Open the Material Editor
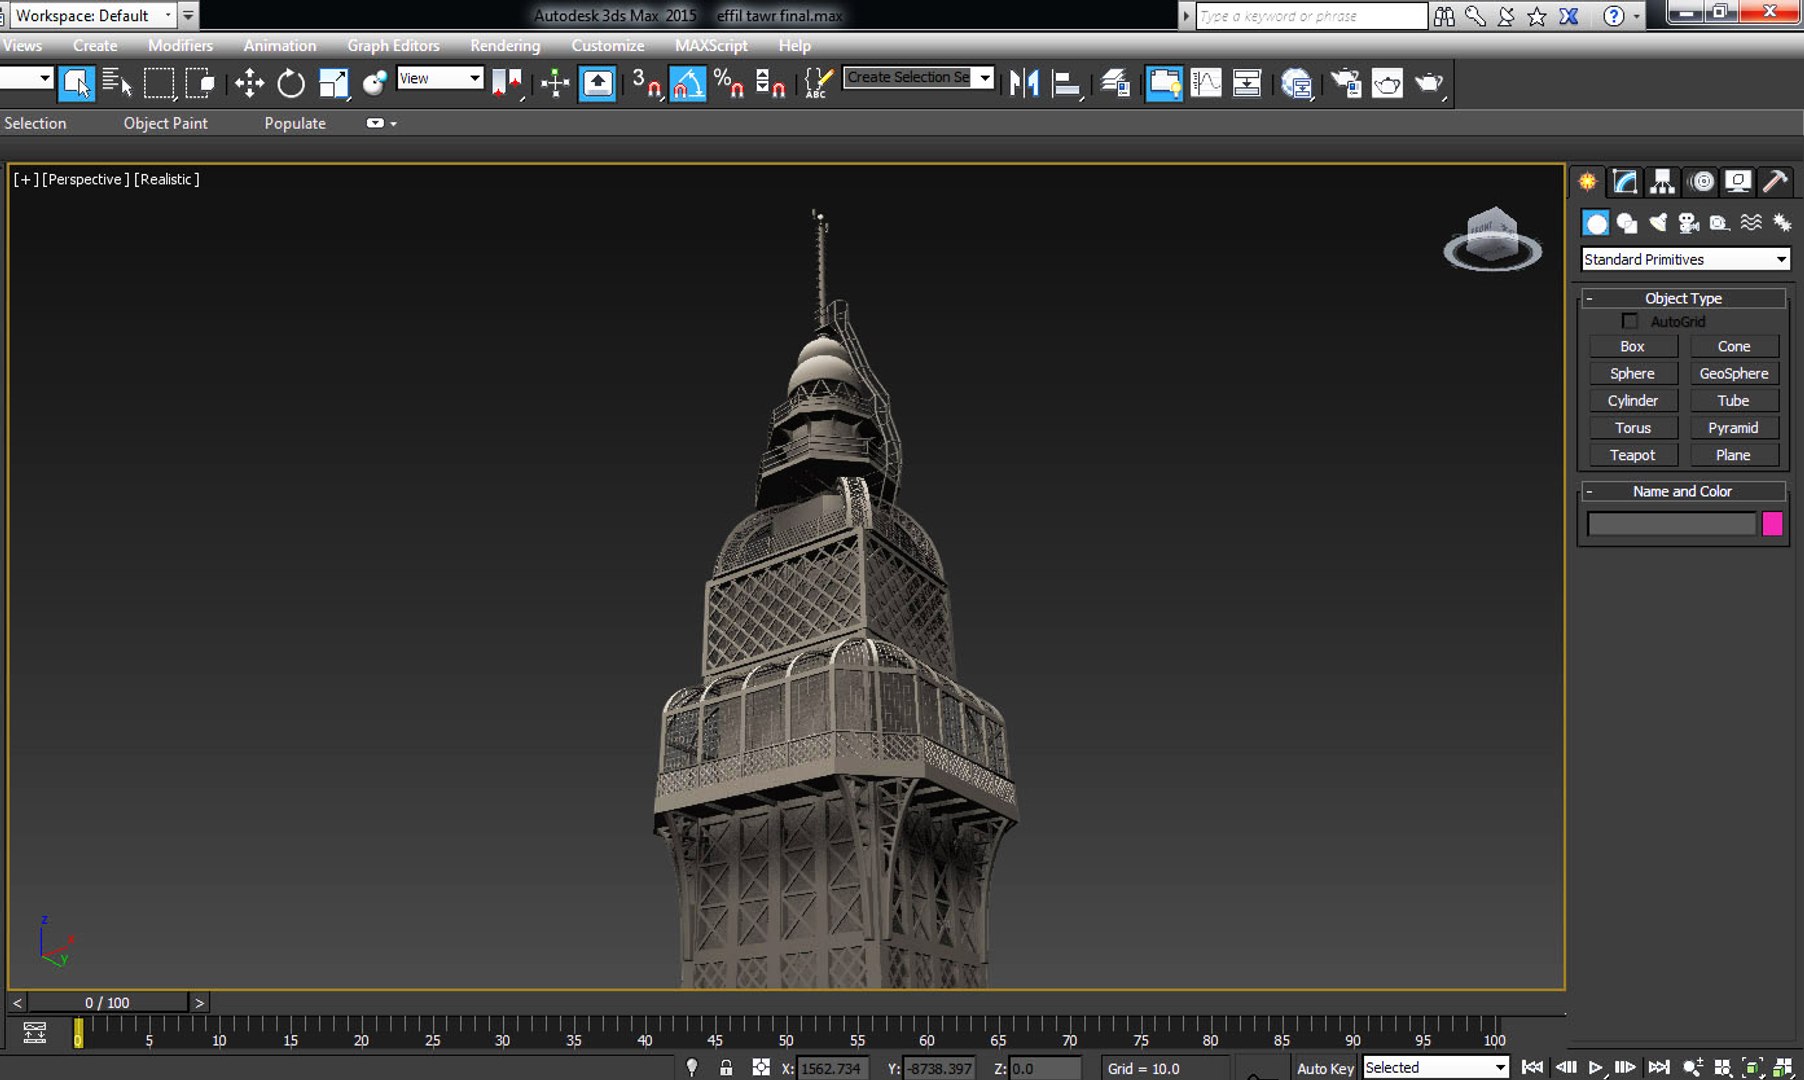The height and width of the screenshot is (1080, 1804). click(1296, 83)
